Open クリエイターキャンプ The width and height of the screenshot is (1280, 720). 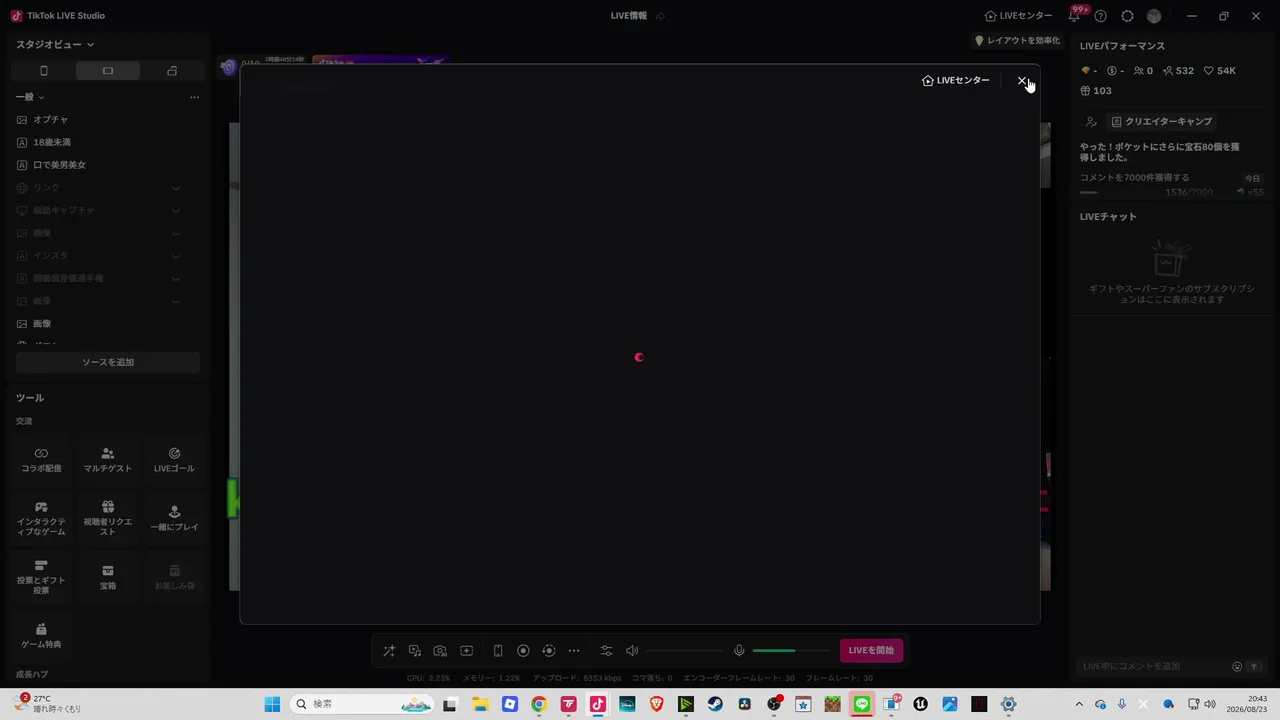click(1162, 122)
